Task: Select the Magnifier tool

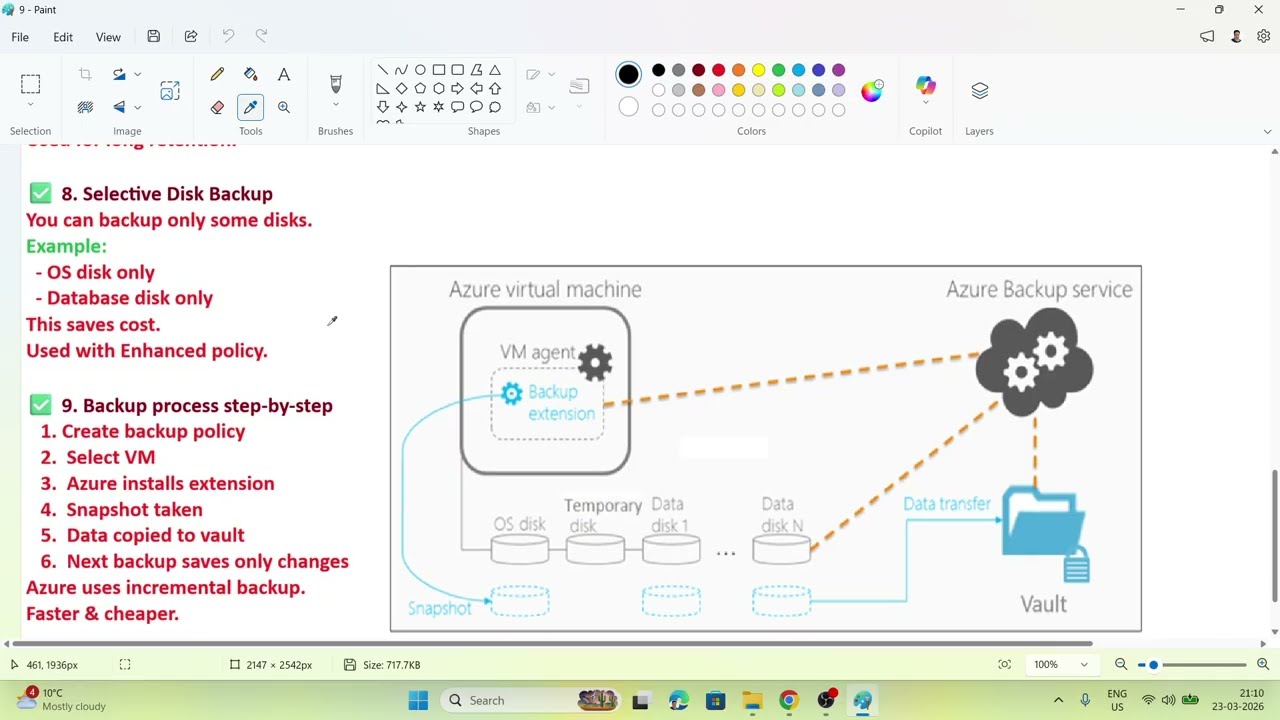Action: point(284,107)
